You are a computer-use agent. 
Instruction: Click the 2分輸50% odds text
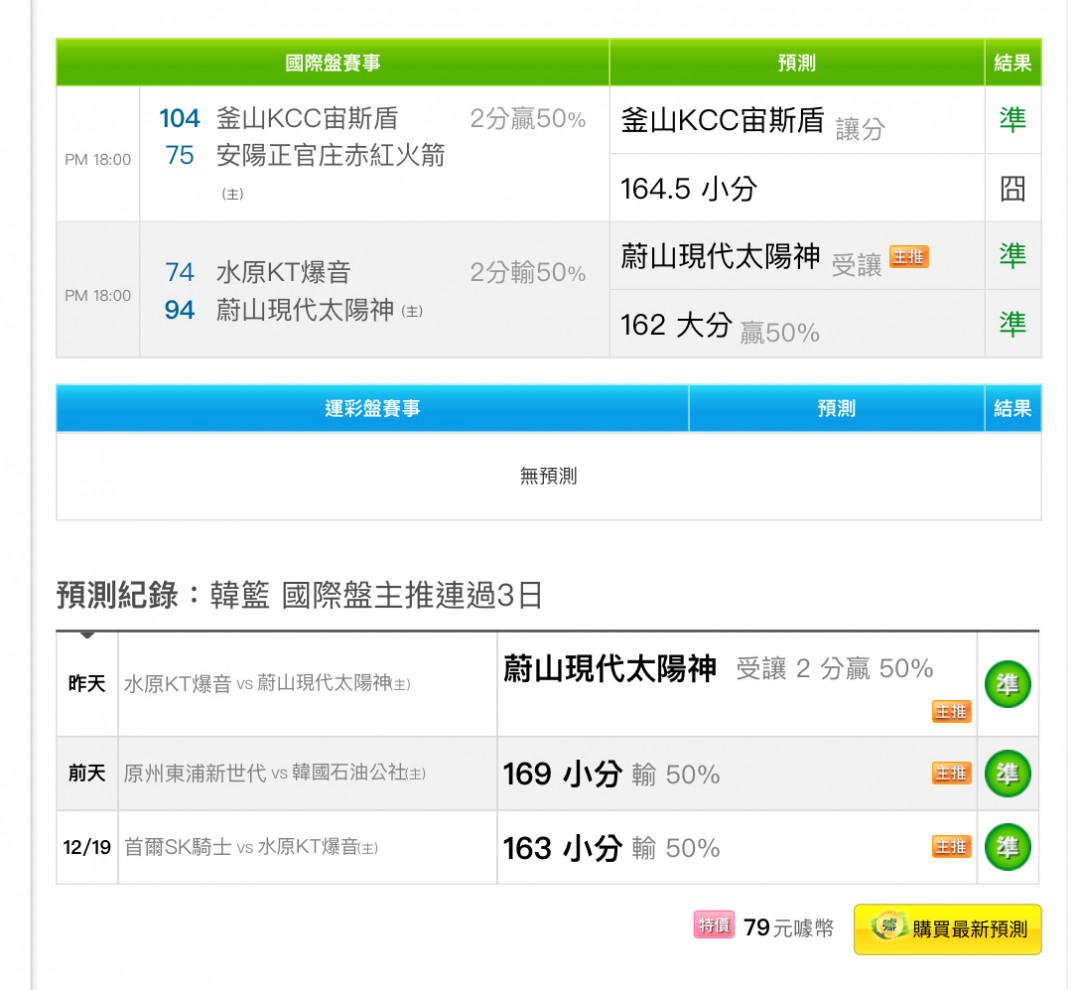(528, 272)
